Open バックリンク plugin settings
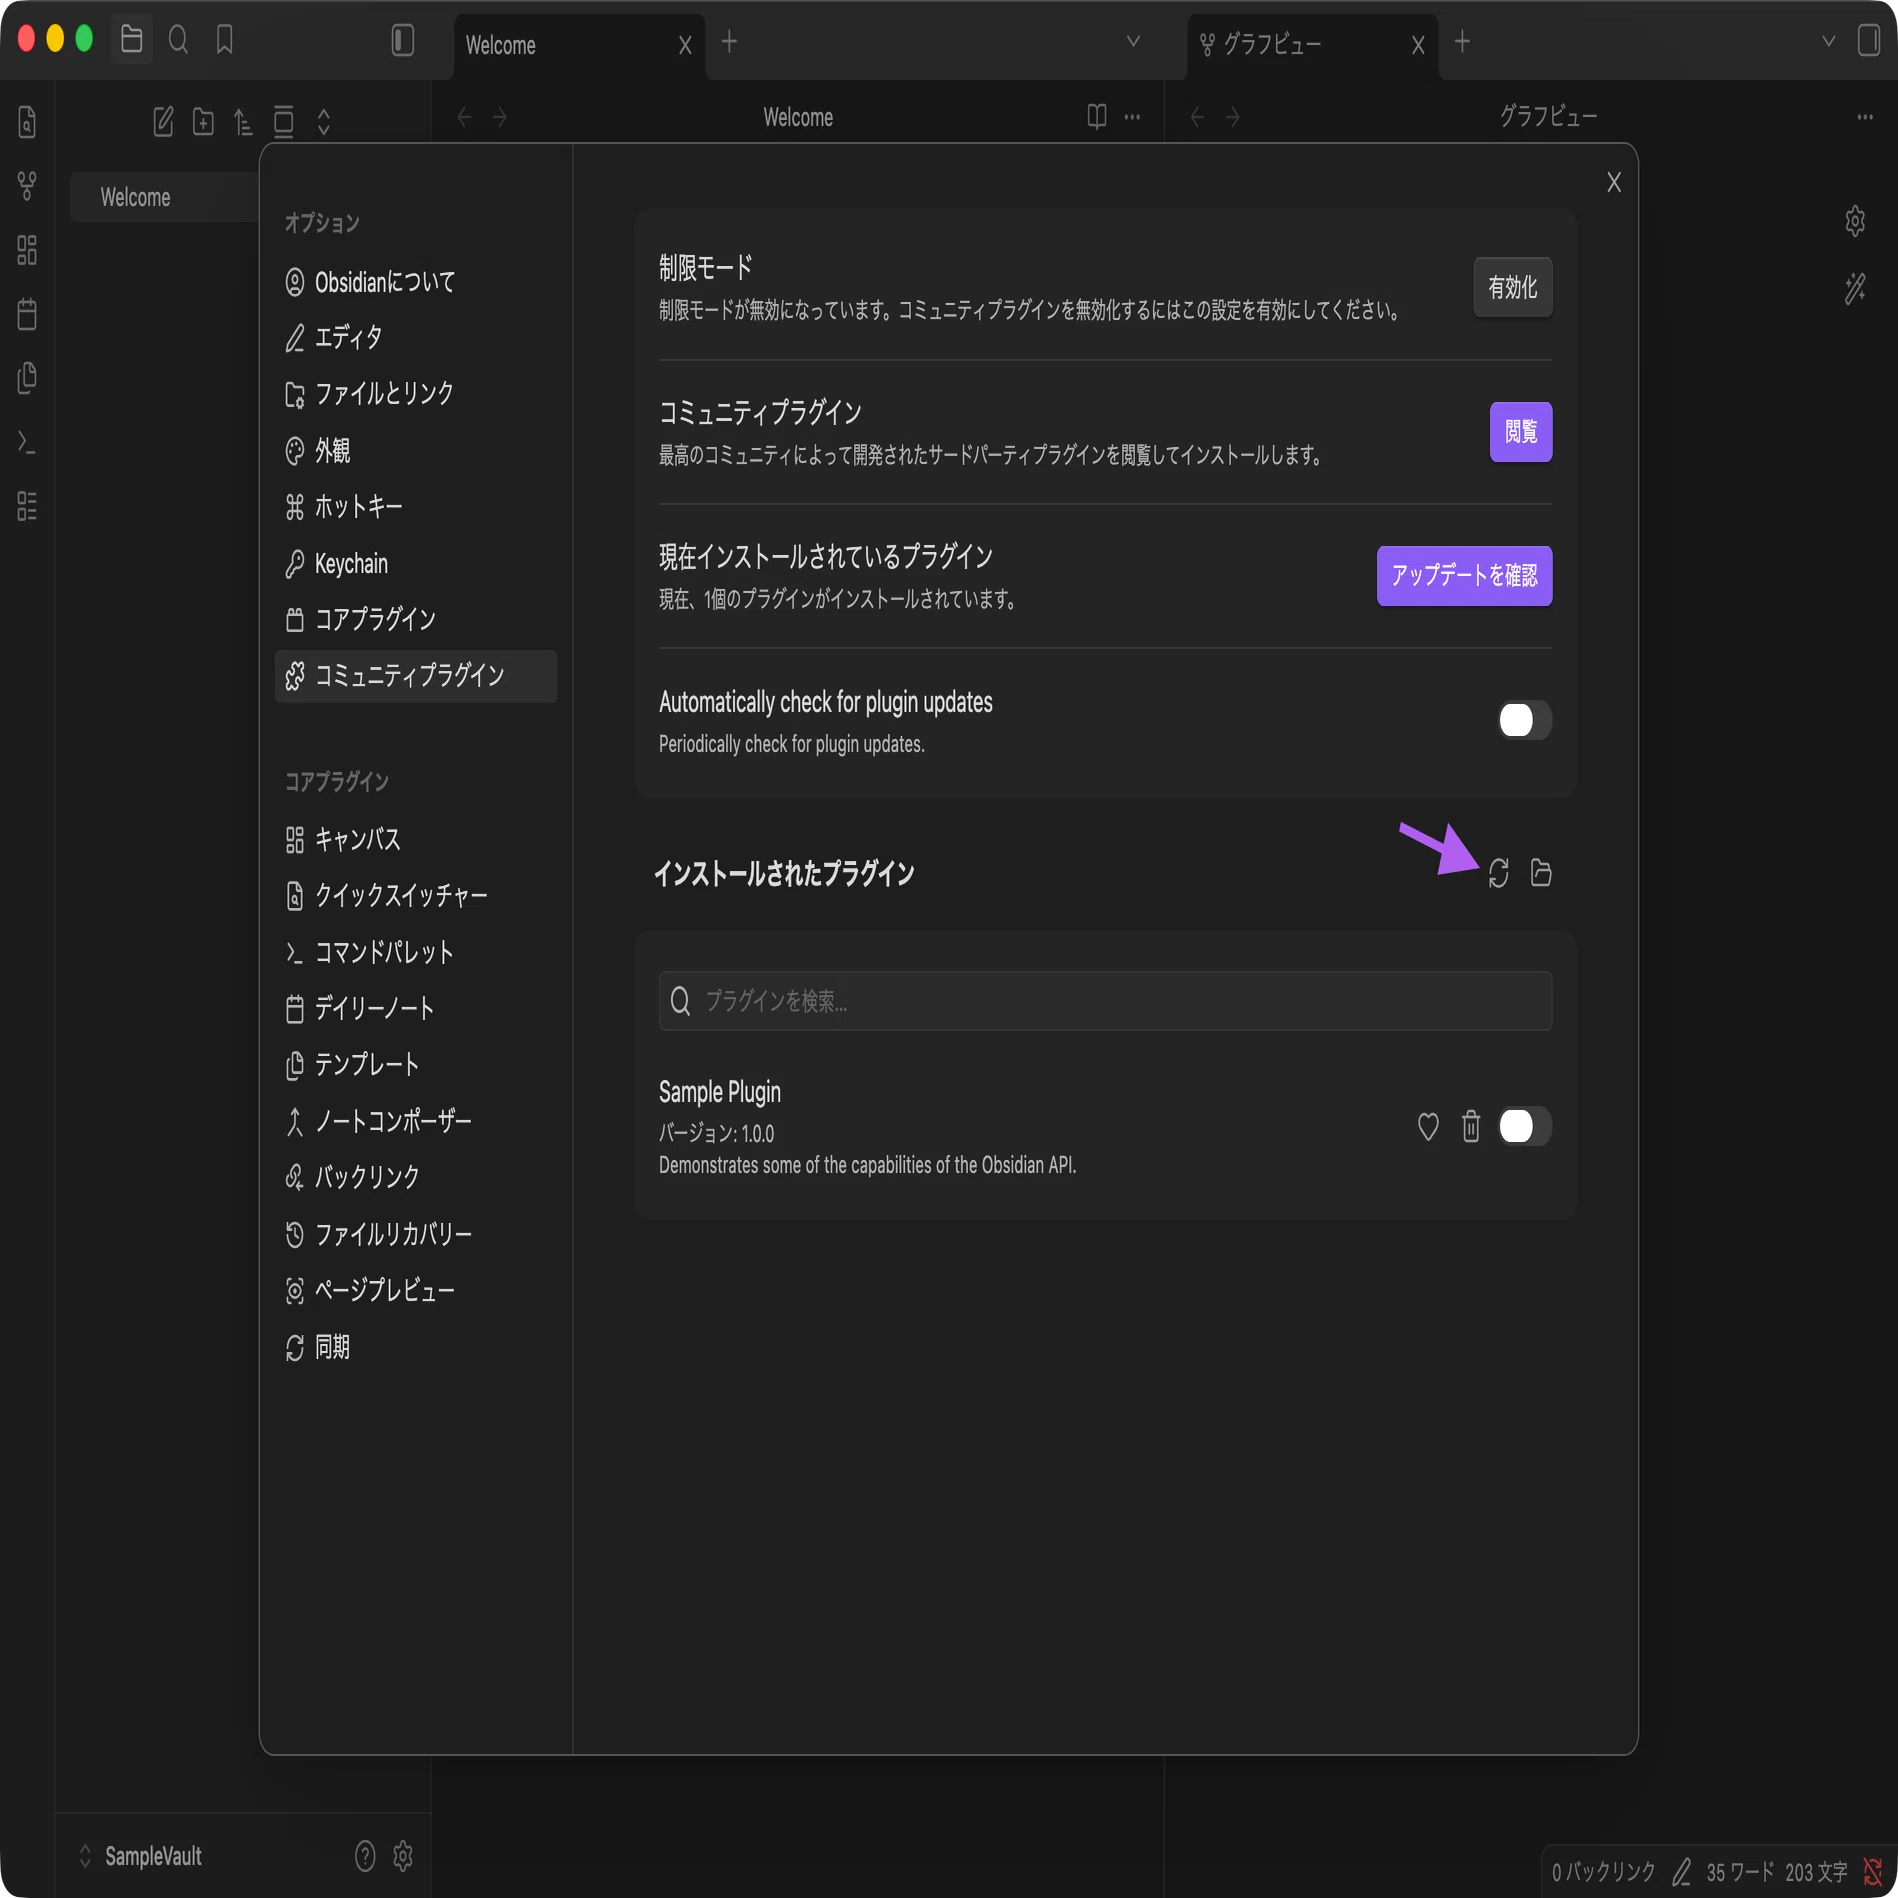The height and width of the screenshot is (1898, 1898). (x=416, y=1177)
